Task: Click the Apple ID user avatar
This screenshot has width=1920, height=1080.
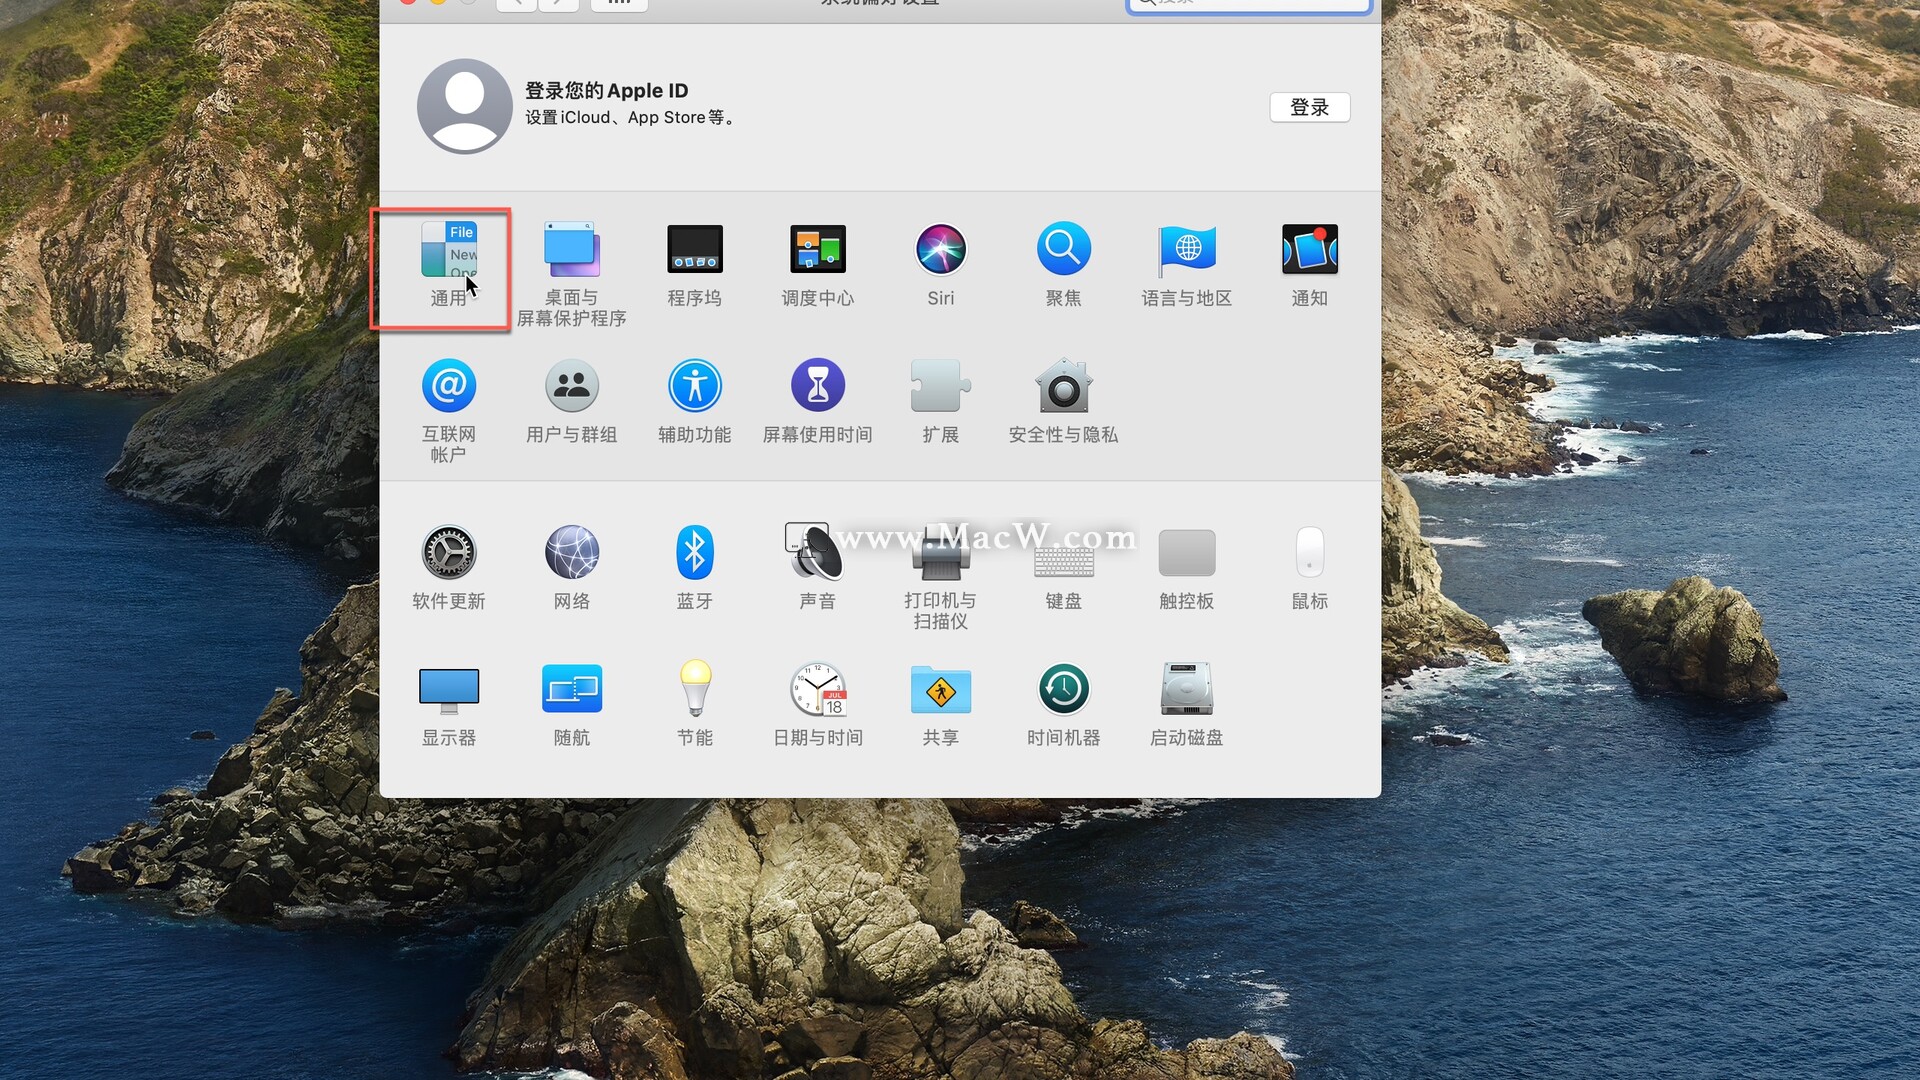Action: click(x=465, y=106)
